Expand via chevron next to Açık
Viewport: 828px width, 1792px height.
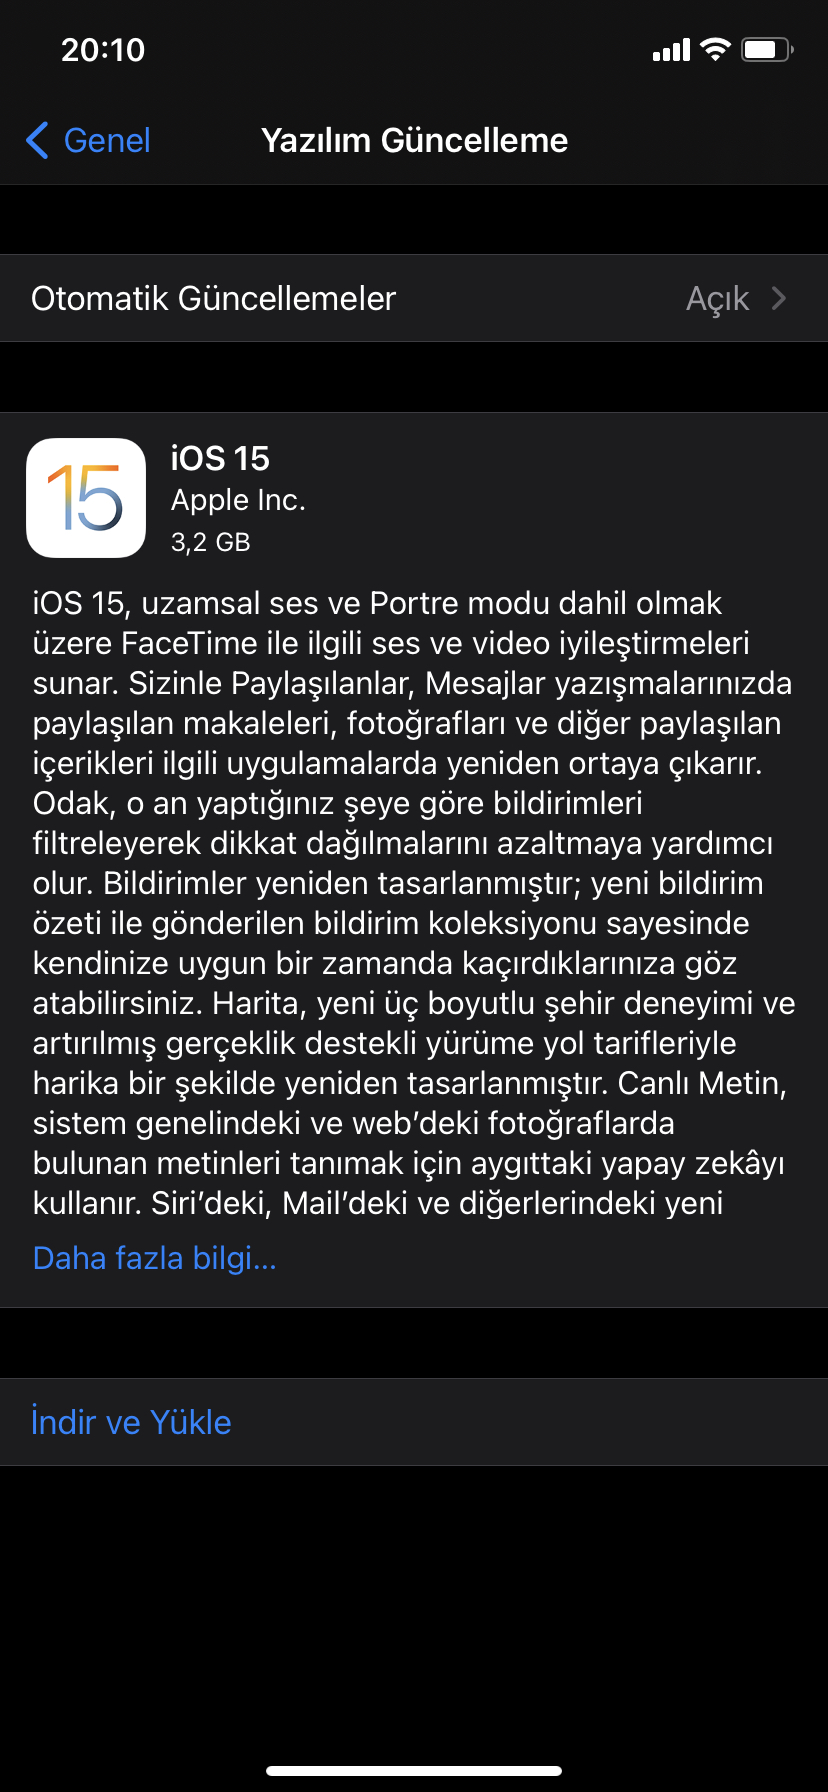coord(780,298)
